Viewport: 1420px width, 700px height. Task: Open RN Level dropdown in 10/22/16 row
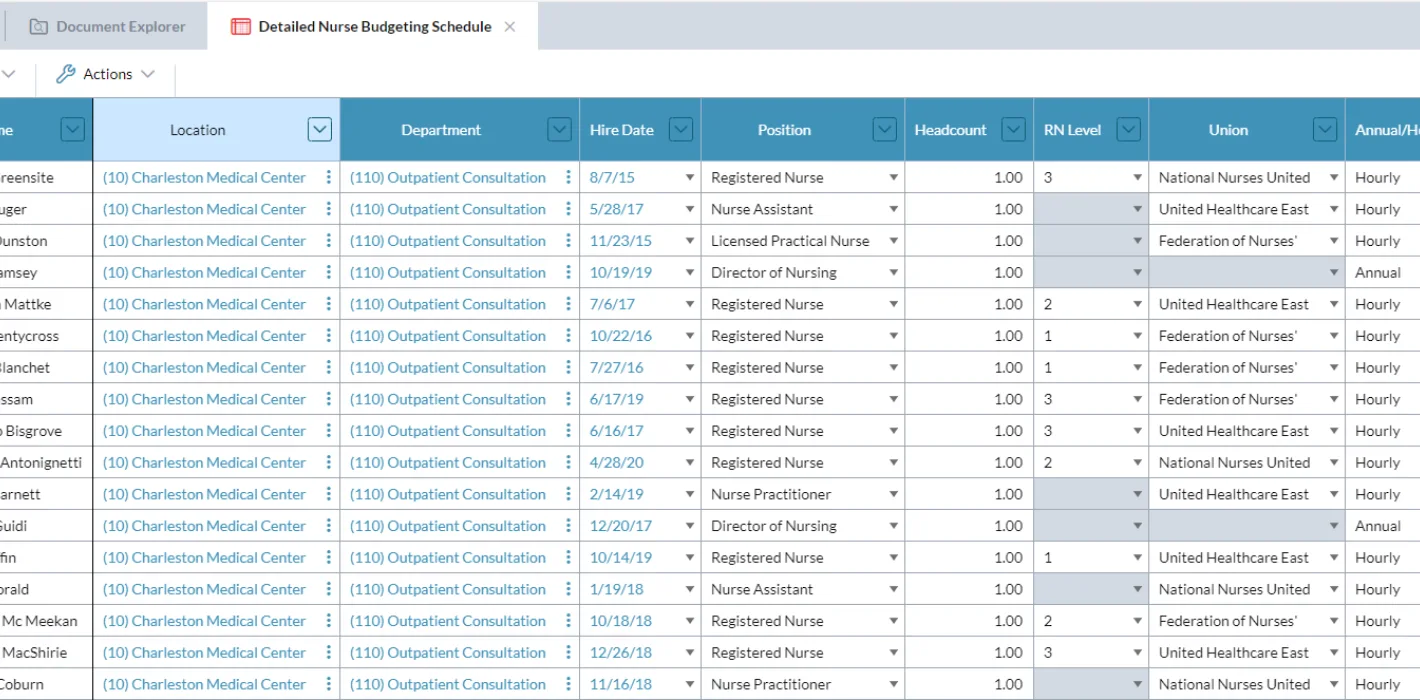pyautogui.click(x=1137, y=337)
